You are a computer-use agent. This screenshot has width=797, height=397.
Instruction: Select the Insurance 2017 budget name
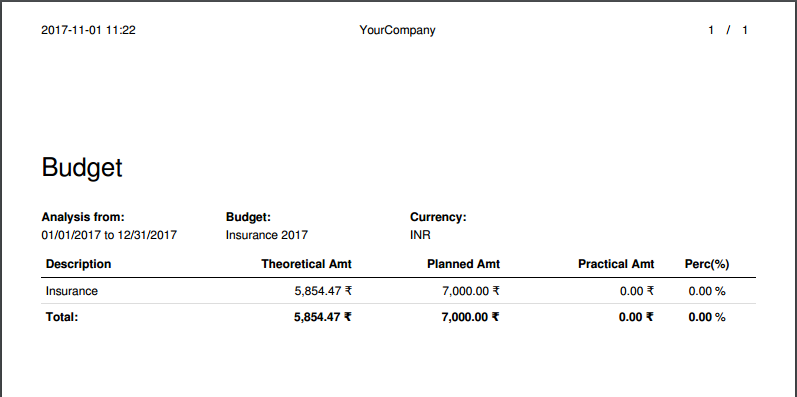[267, 235]
